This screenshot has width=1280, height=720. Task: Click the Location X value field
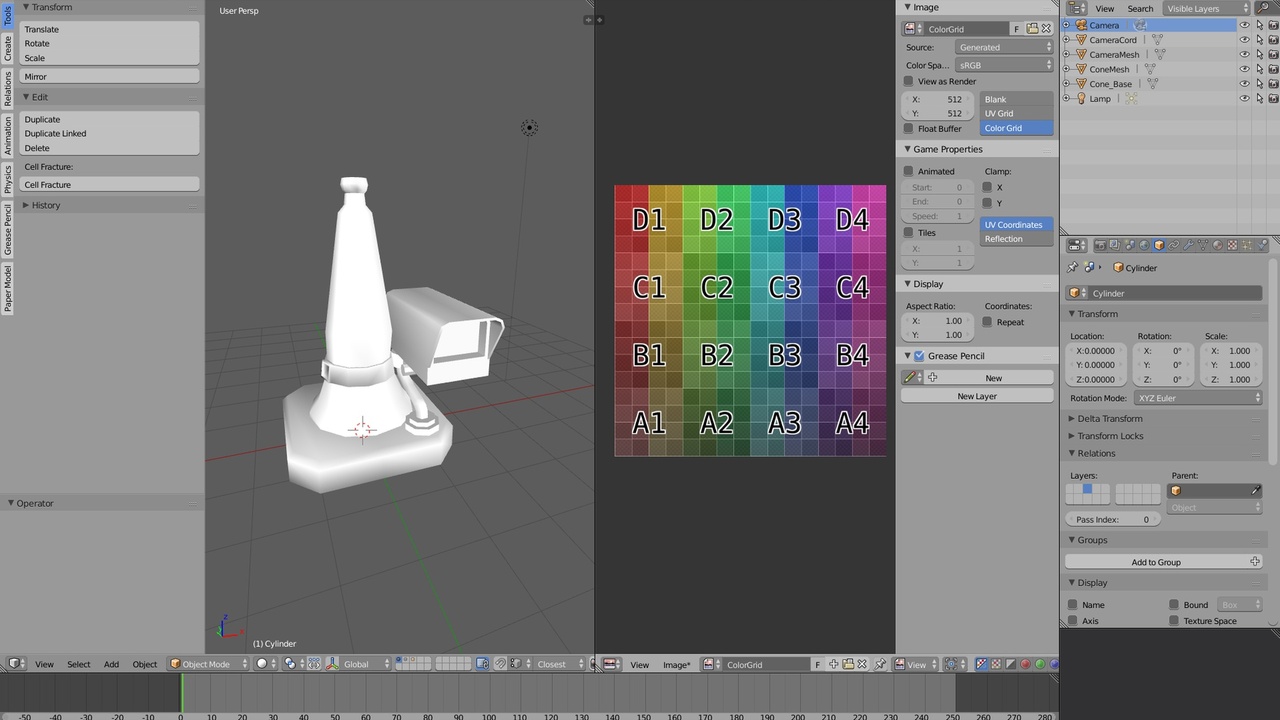[x=1095, y=350]
